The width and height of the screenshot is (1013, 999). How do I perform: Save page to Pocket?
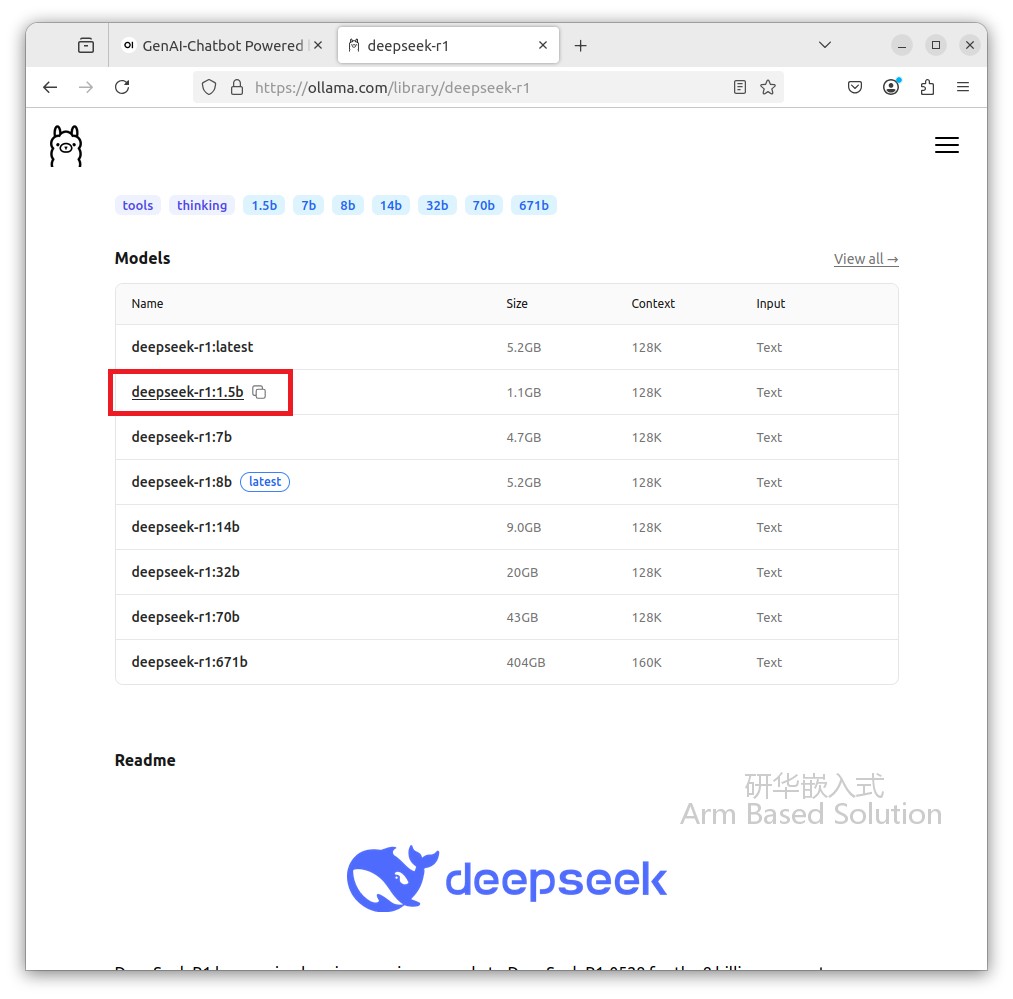[x=855, y=87]
